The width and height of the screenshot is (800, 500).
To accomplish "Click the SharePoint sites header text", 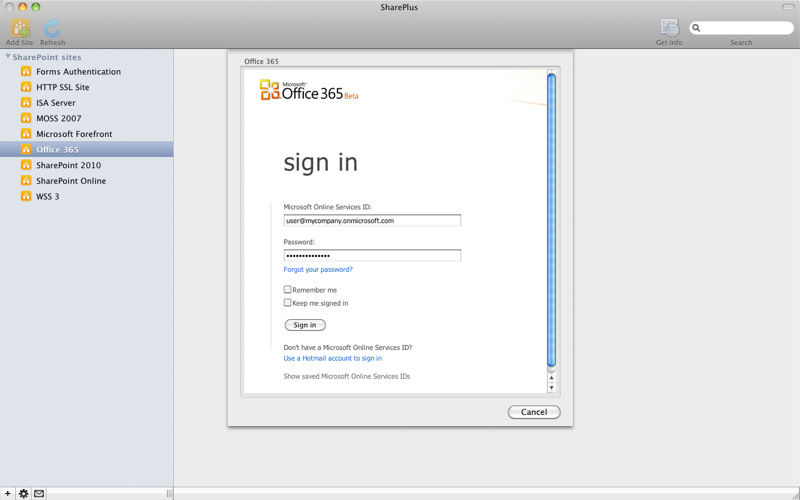I will click(47, 57).
